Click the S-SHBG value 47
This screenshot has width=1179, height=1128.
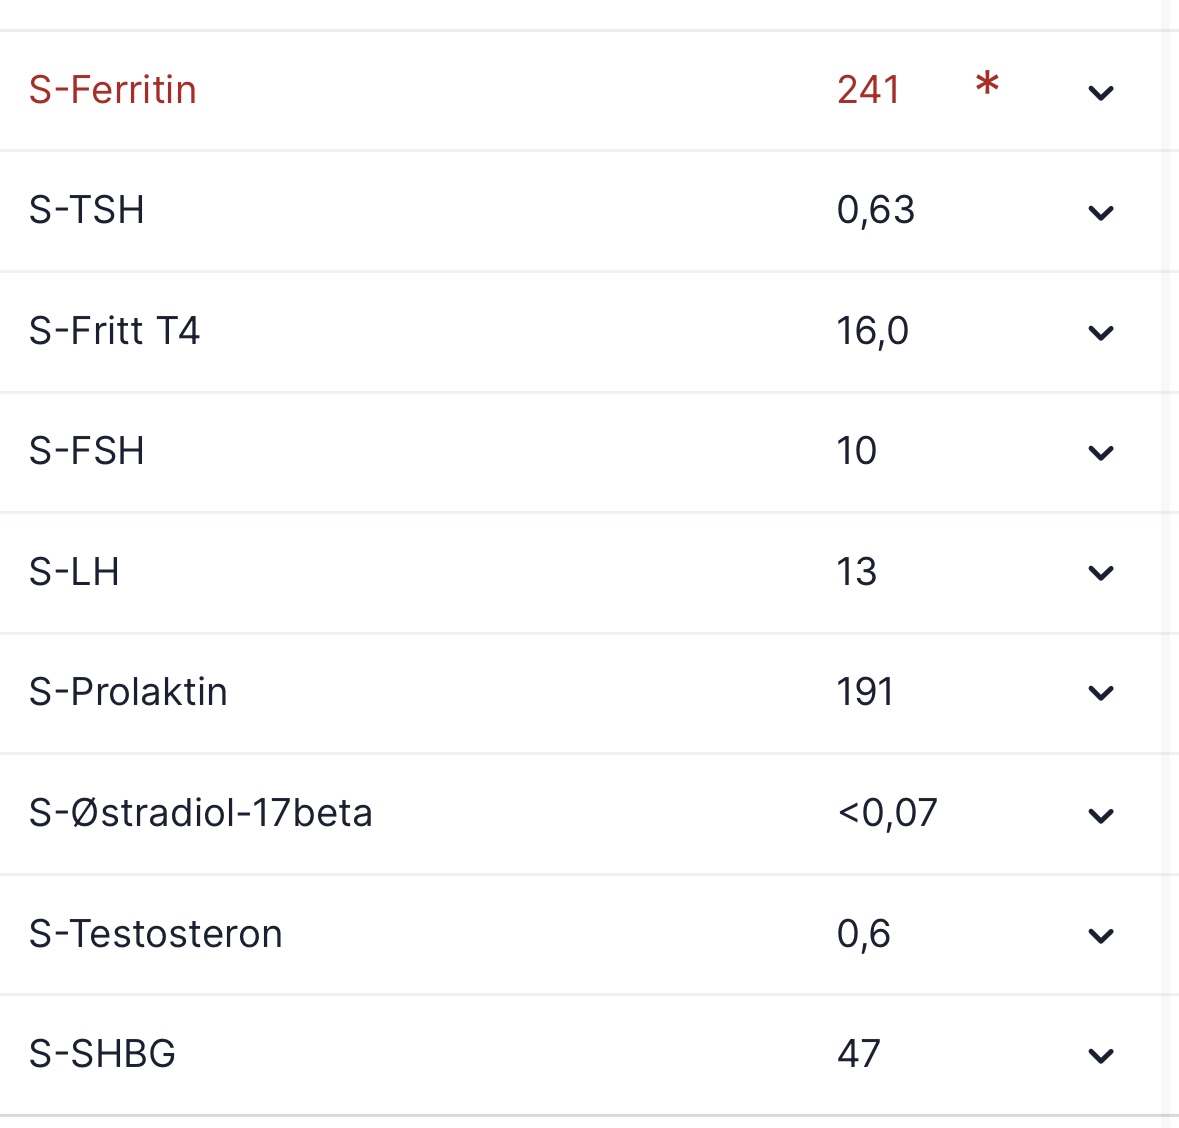[858, 1054]
